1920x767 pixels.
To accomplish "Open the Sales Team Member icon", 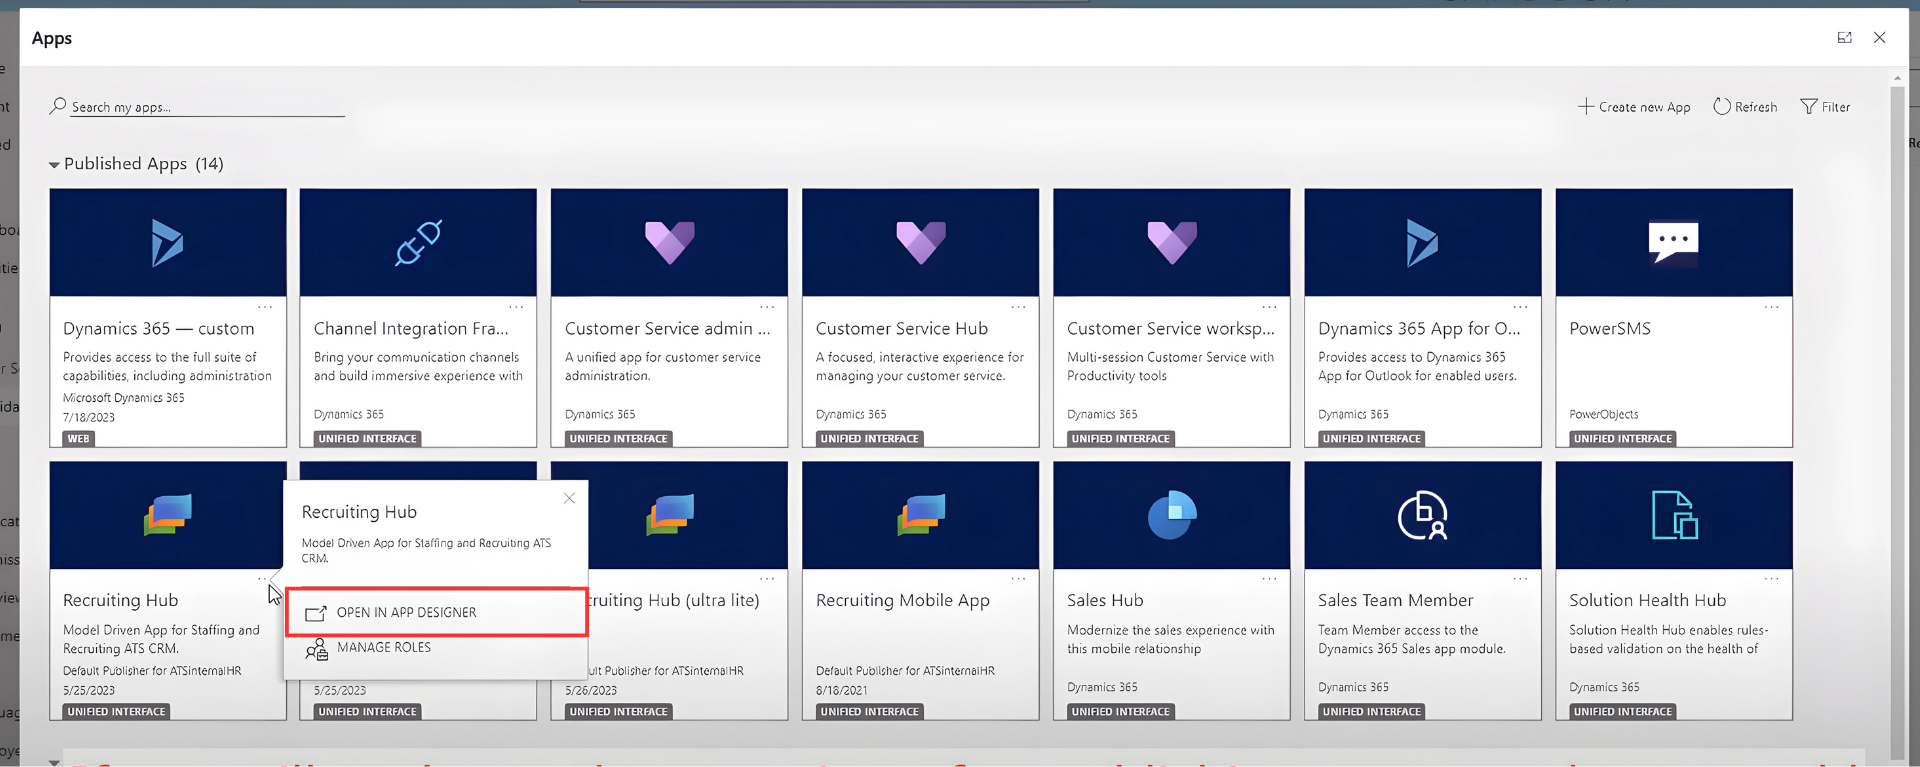I will coord(1422,515).
